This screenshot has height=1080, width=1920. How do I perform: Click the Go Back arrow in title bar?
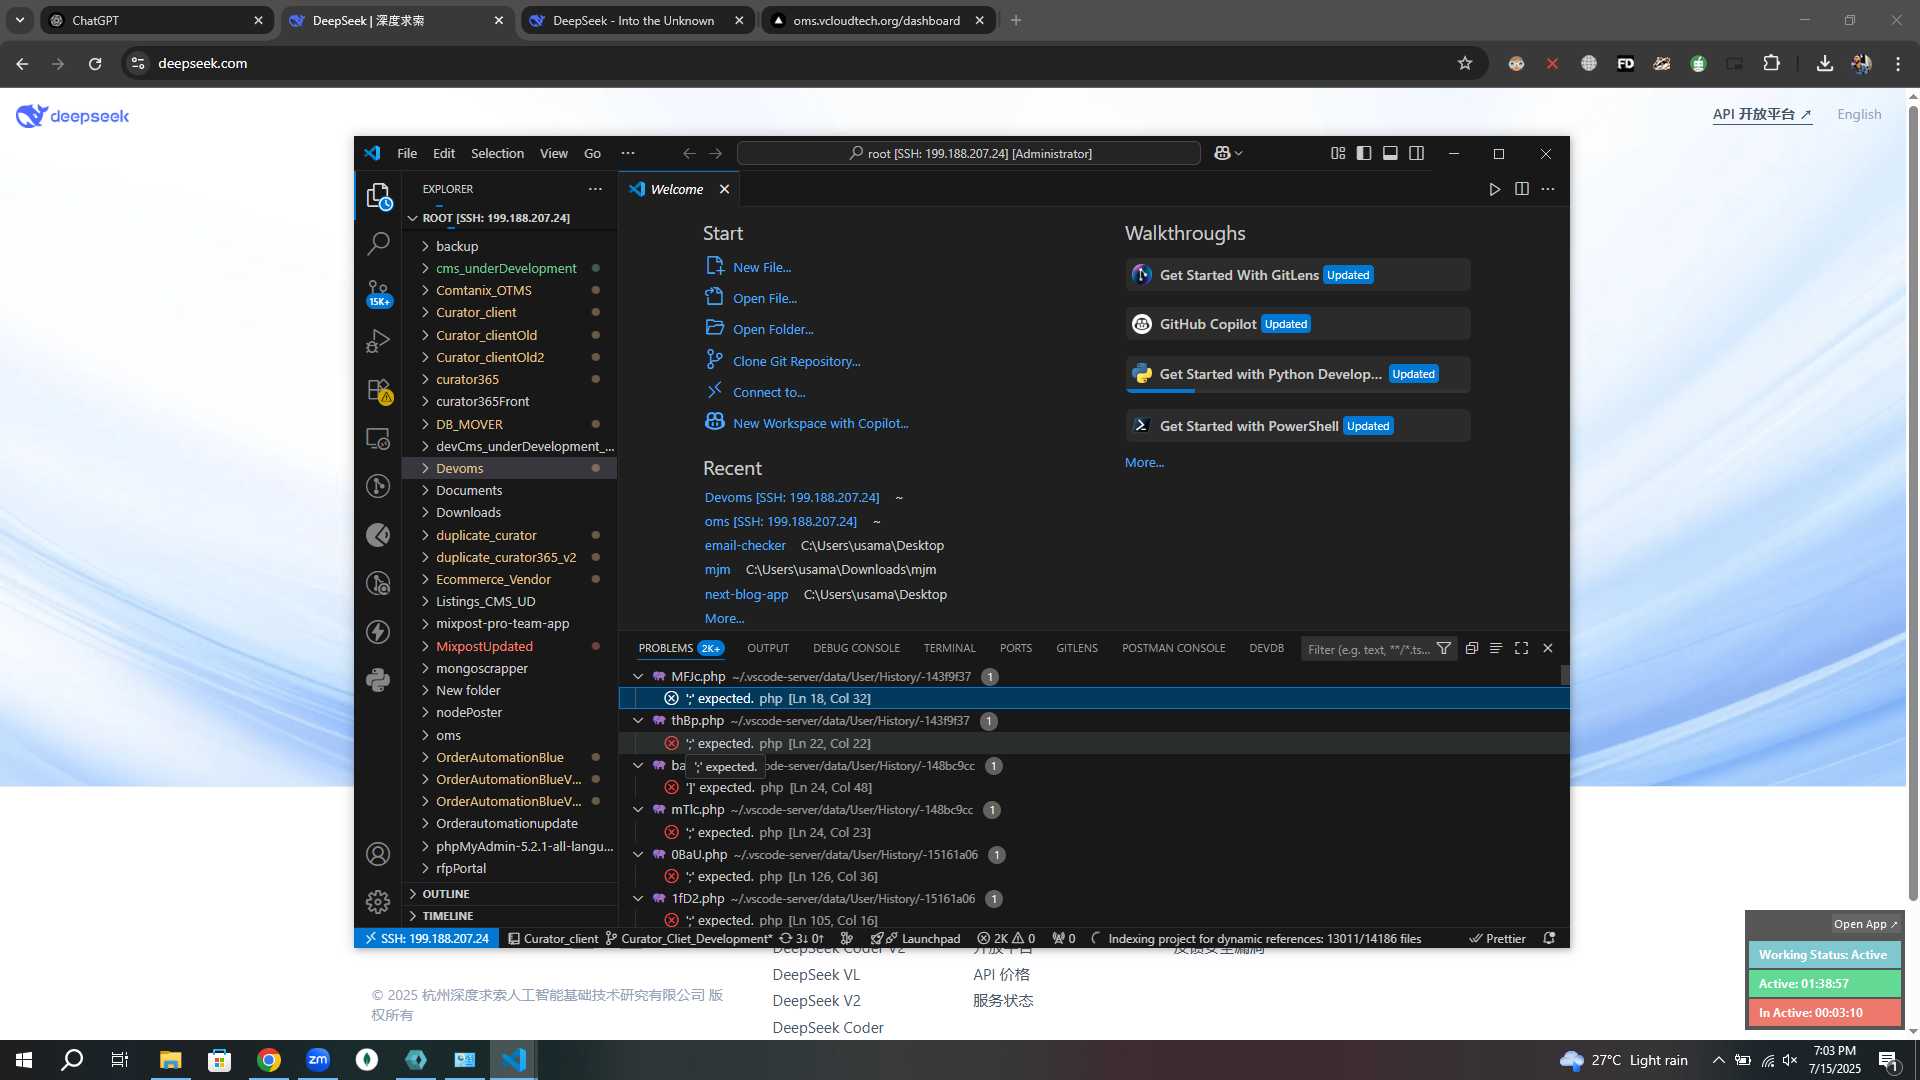pos(689,153)
